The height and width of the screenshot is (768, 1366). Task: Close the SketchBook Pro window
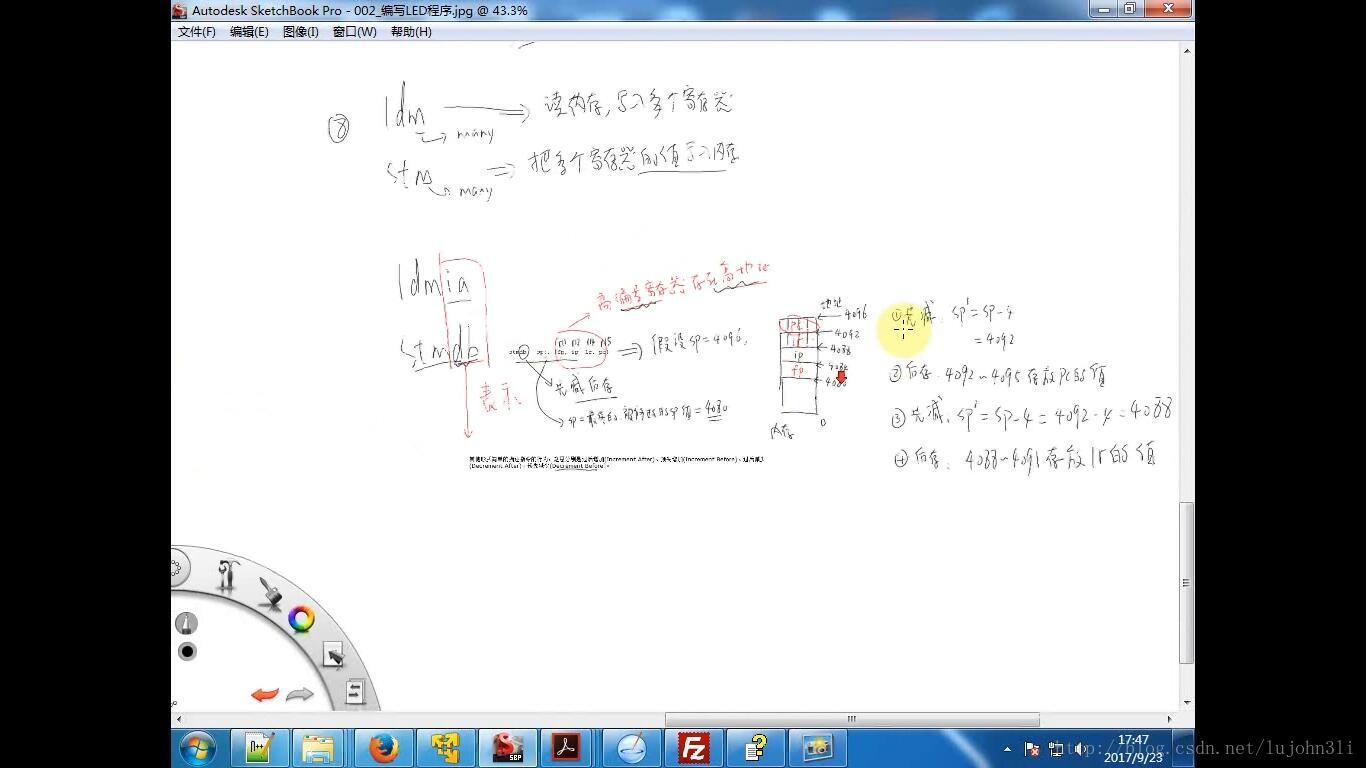(1168, 9)
